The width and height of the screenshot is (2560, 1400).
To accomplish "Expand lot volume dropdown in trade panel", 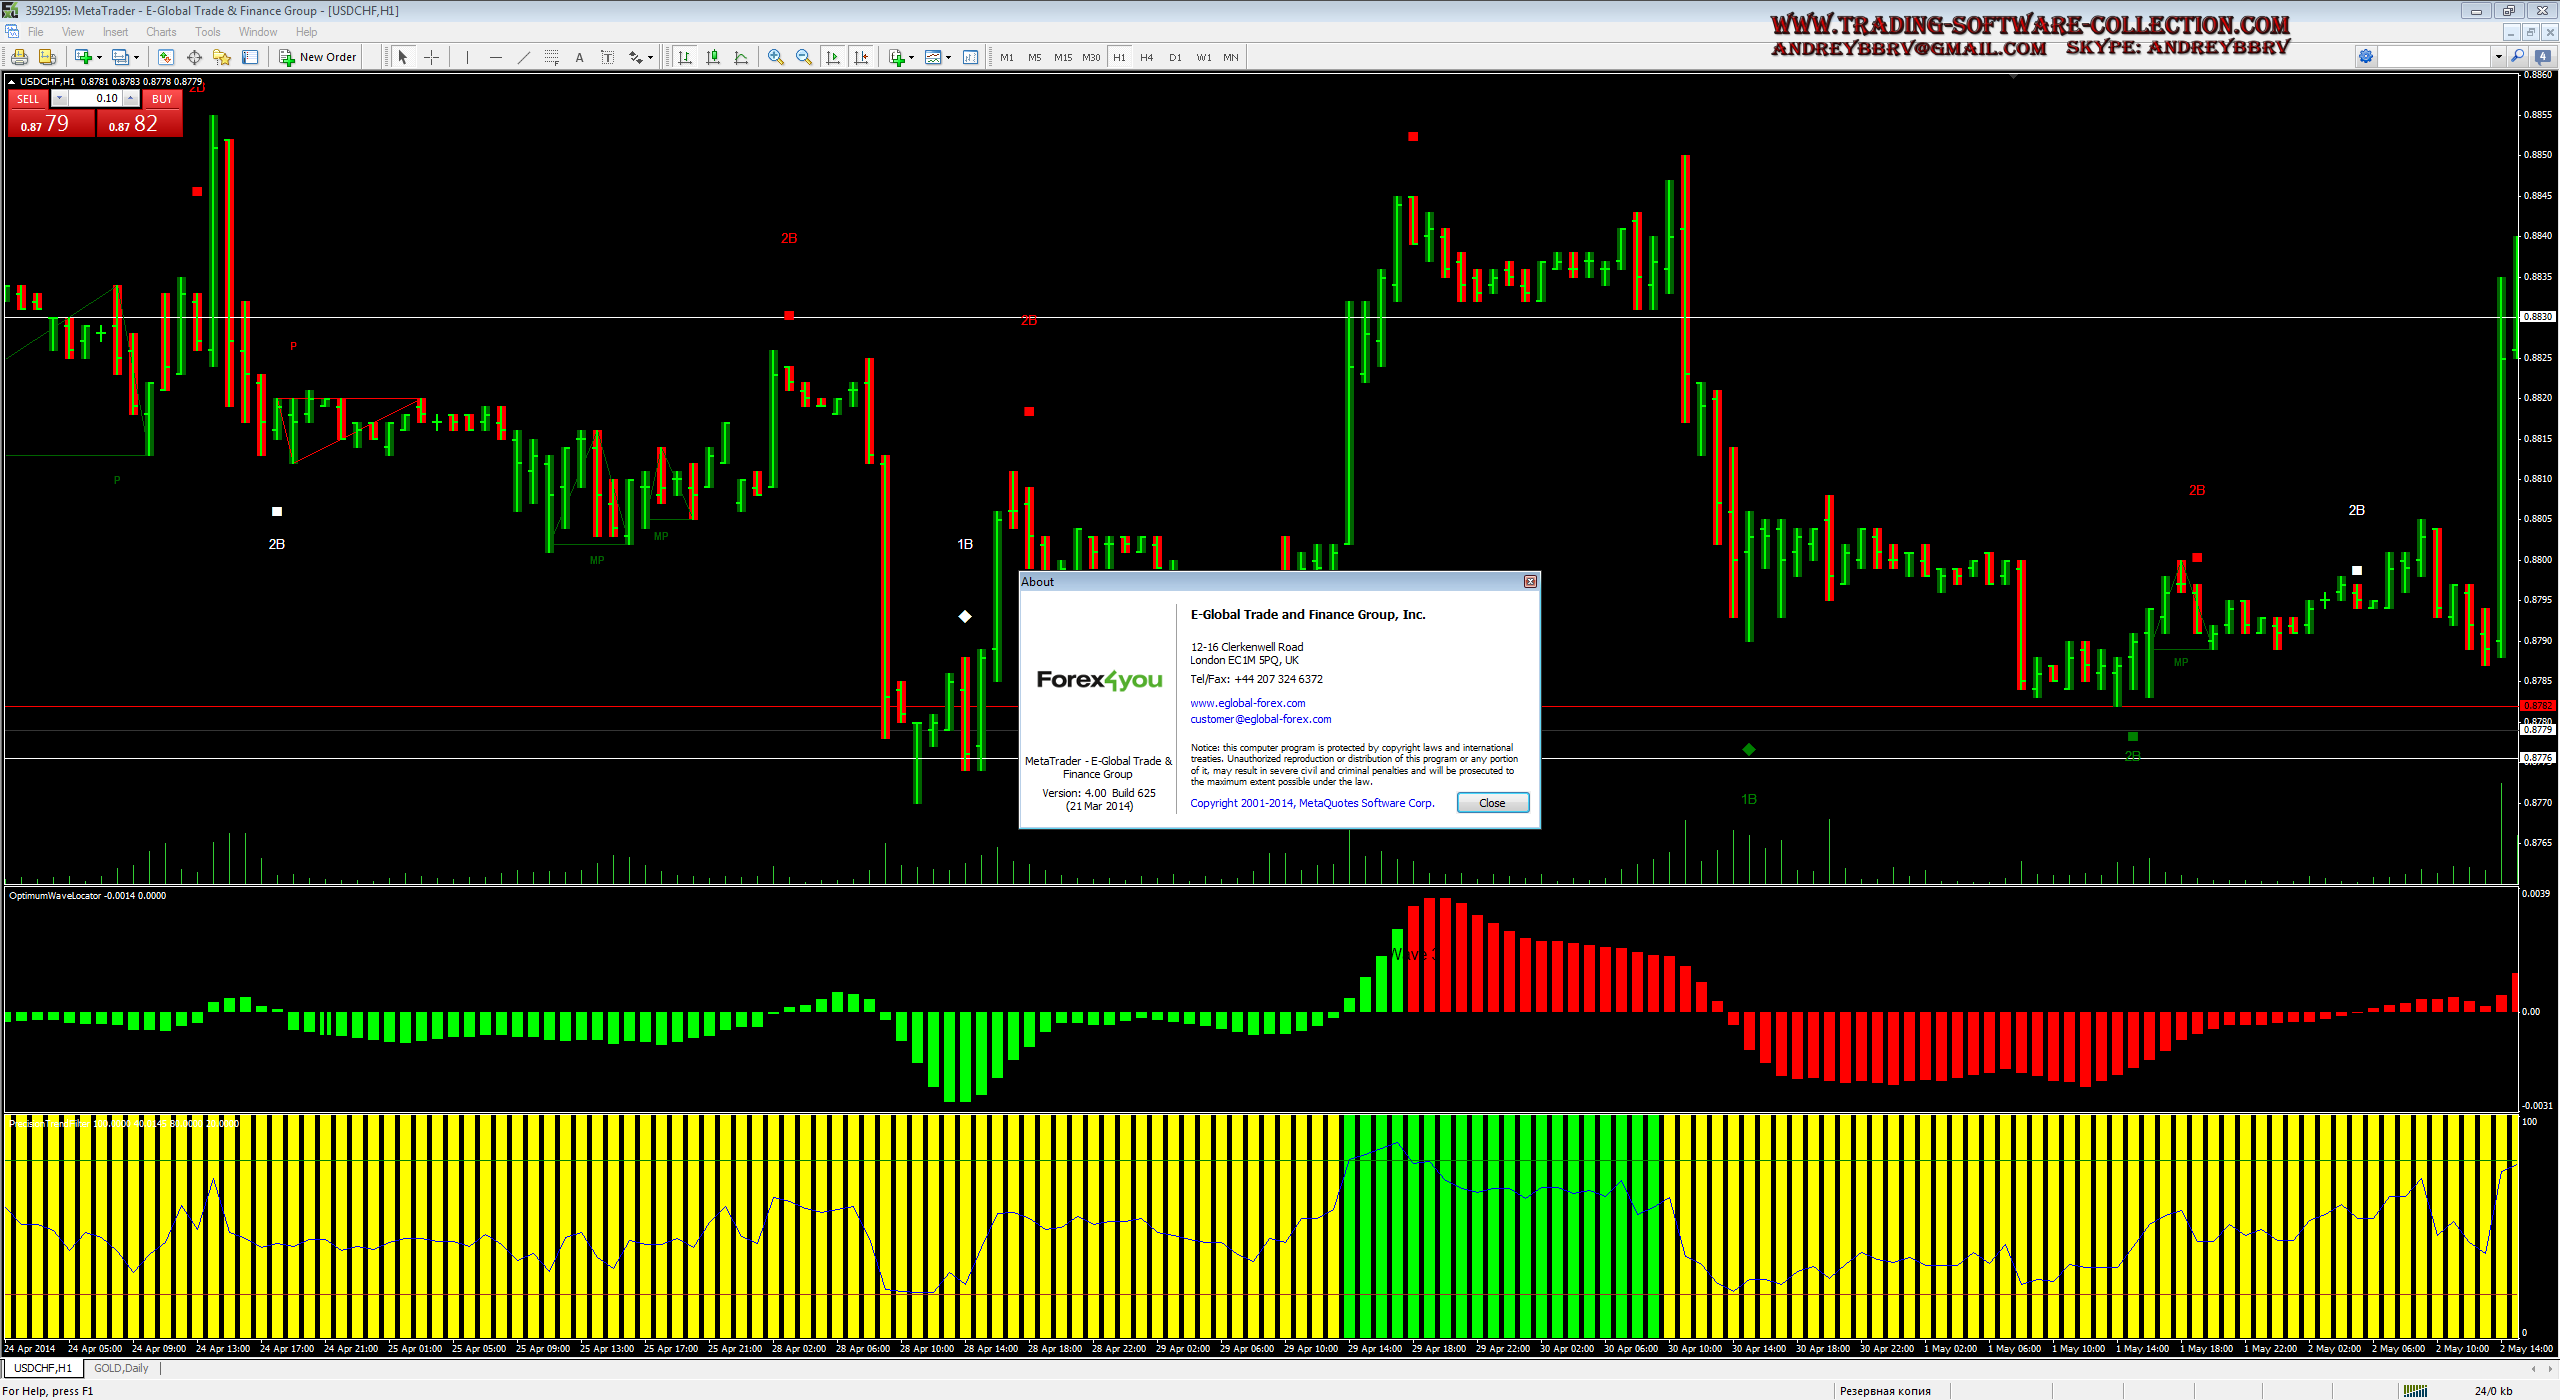I will (60, 98).
